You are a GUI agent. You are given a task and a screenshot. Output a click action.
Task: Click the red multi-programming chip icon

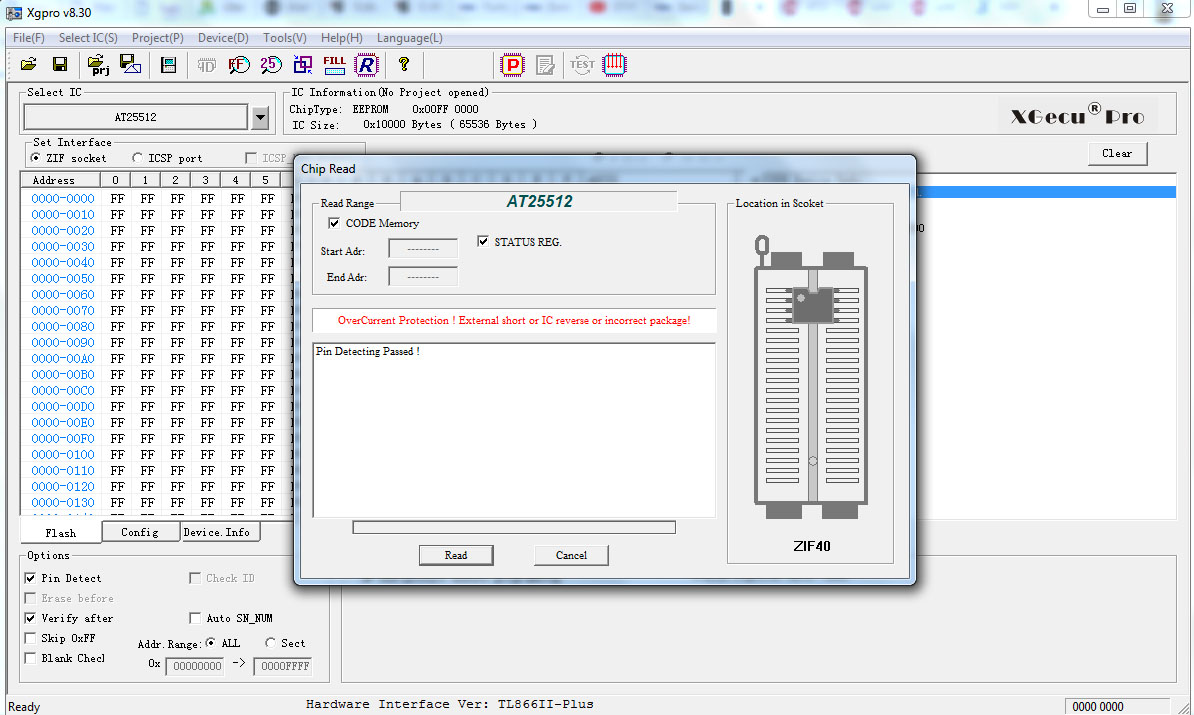pyautogui.click(x=615, y=65)
